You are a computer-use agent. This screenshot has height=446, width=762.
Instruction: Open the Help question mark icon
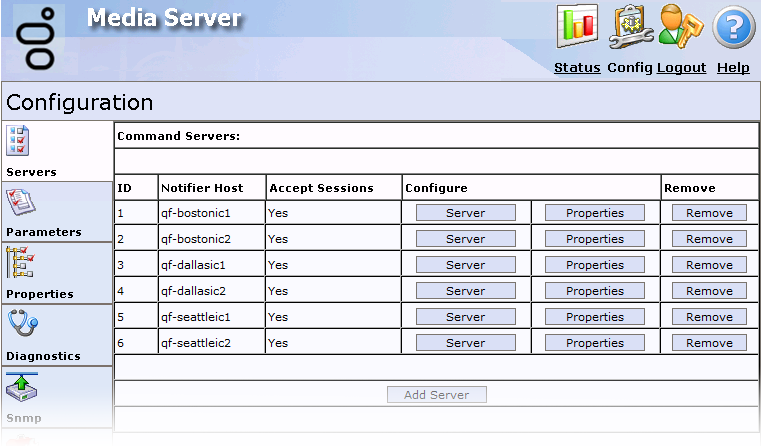click(733, 28)
